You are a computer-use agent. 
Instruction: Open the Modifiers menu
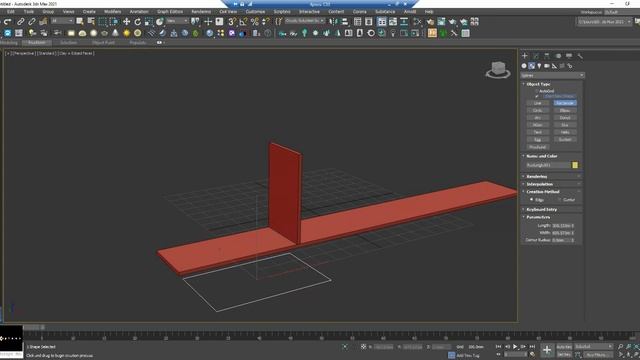pyautogui.click(x=112, y=12)
